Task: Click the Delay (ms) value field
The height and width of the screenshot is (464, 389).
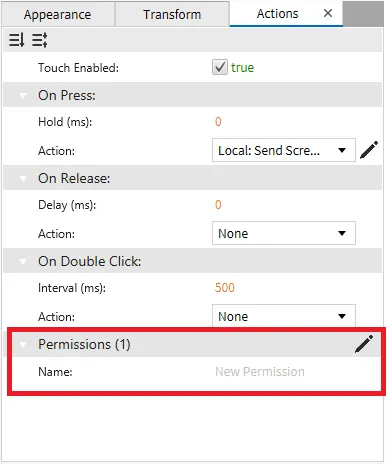Action: click(x=218, y=205)
